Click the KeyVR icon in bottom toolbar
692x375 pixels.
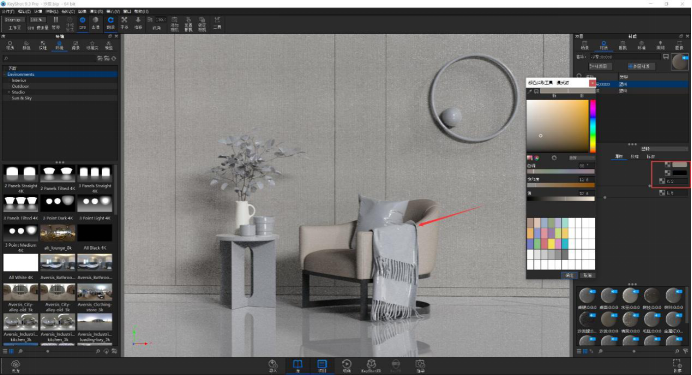pos(396,366)
